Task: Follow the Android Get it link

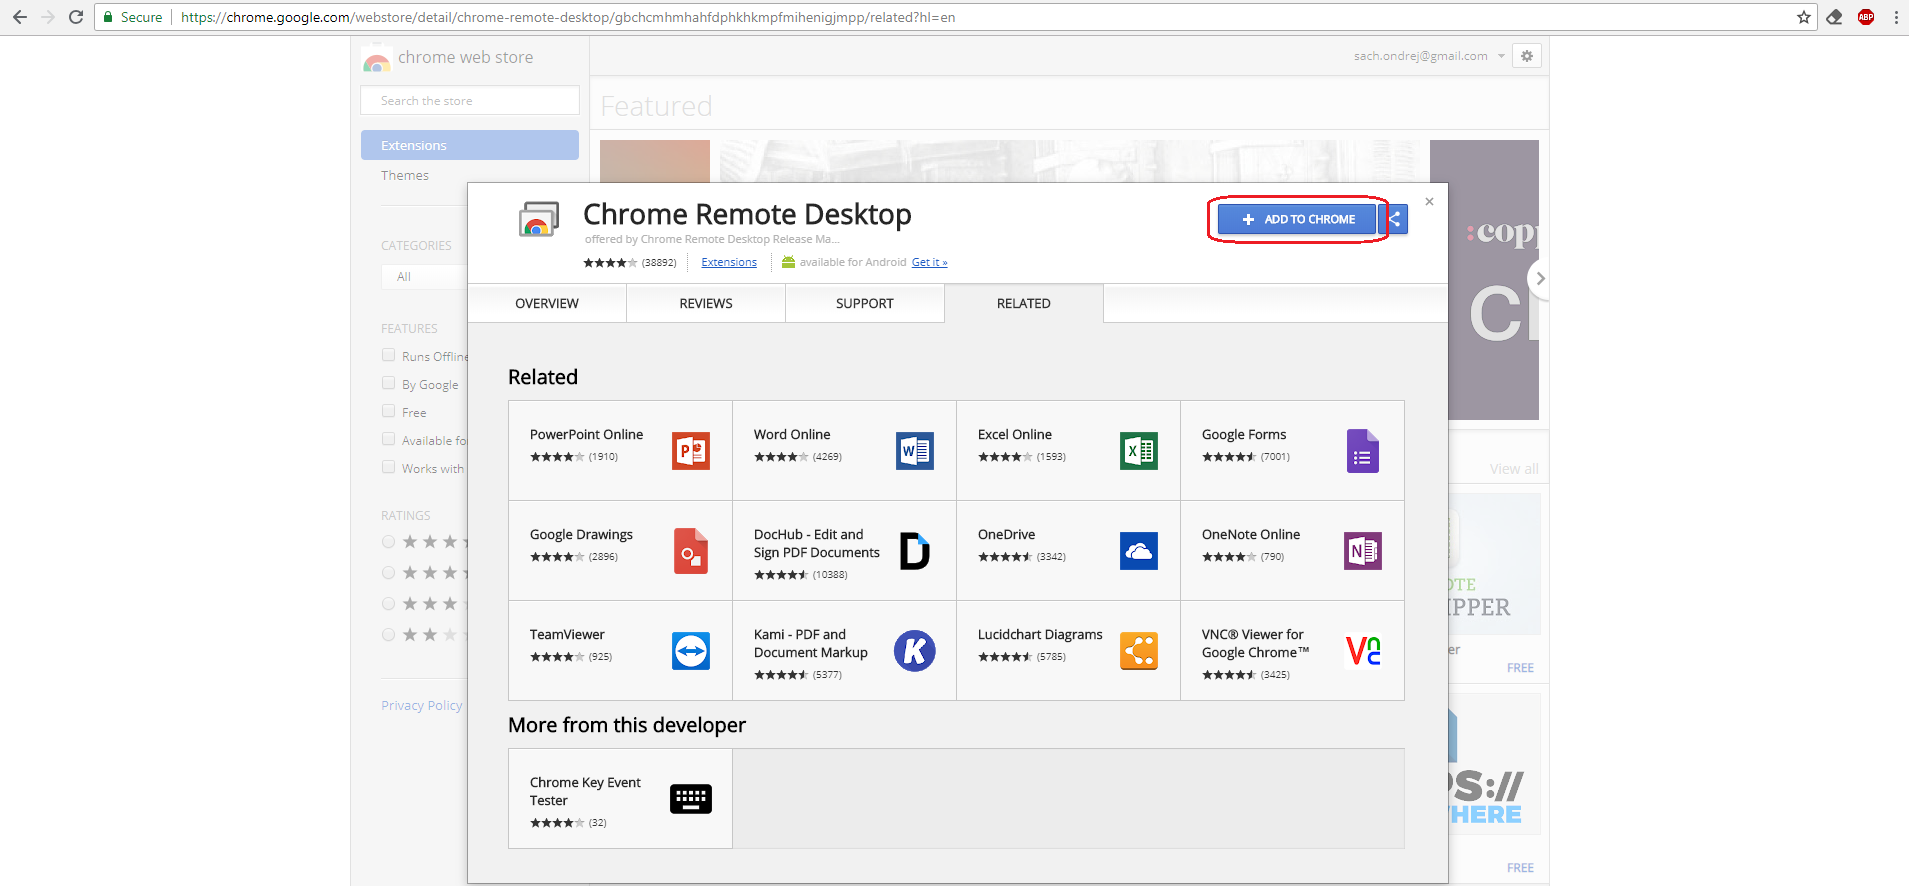Action: tap(929, 262)
